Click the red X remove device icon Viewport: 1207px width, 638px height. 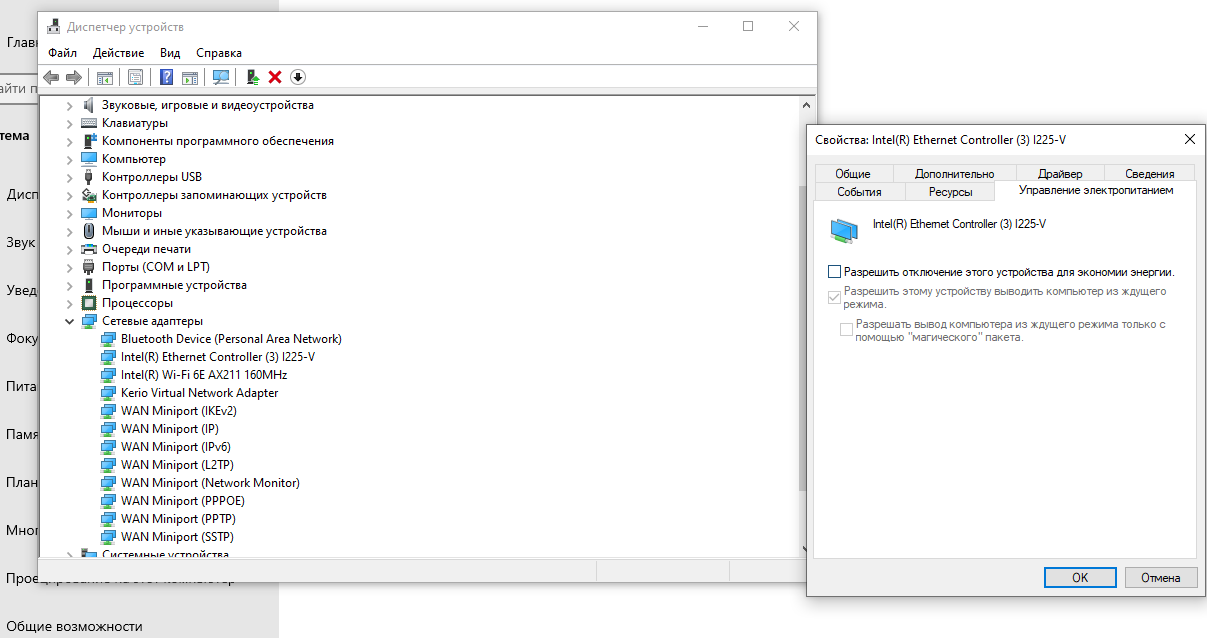click(275, 77)
